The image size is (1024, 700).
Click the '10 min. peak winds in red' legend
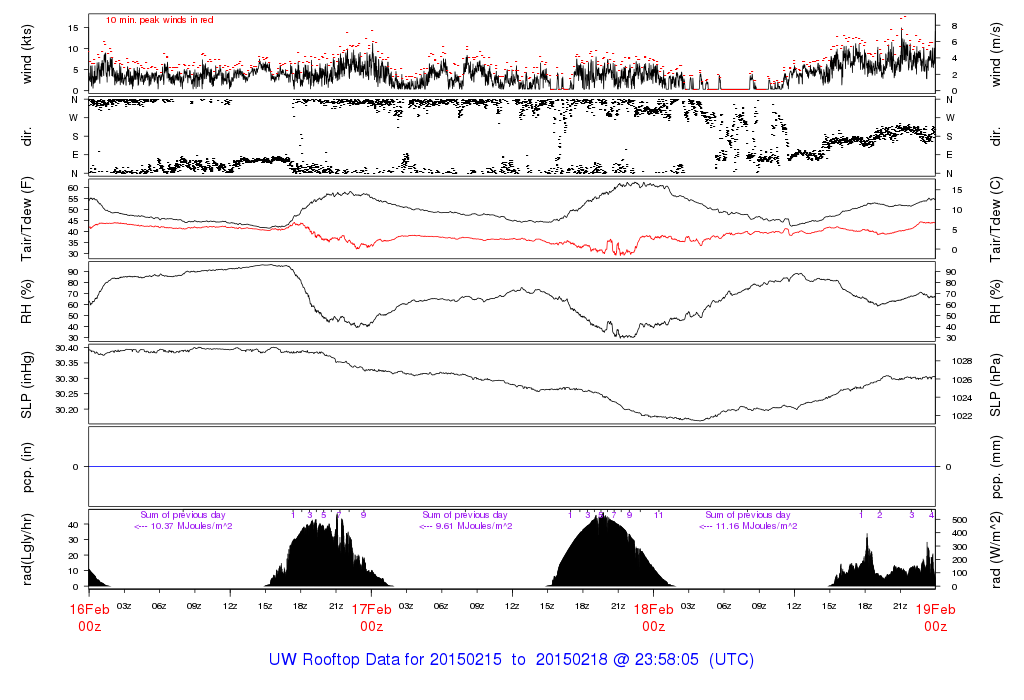160,20
